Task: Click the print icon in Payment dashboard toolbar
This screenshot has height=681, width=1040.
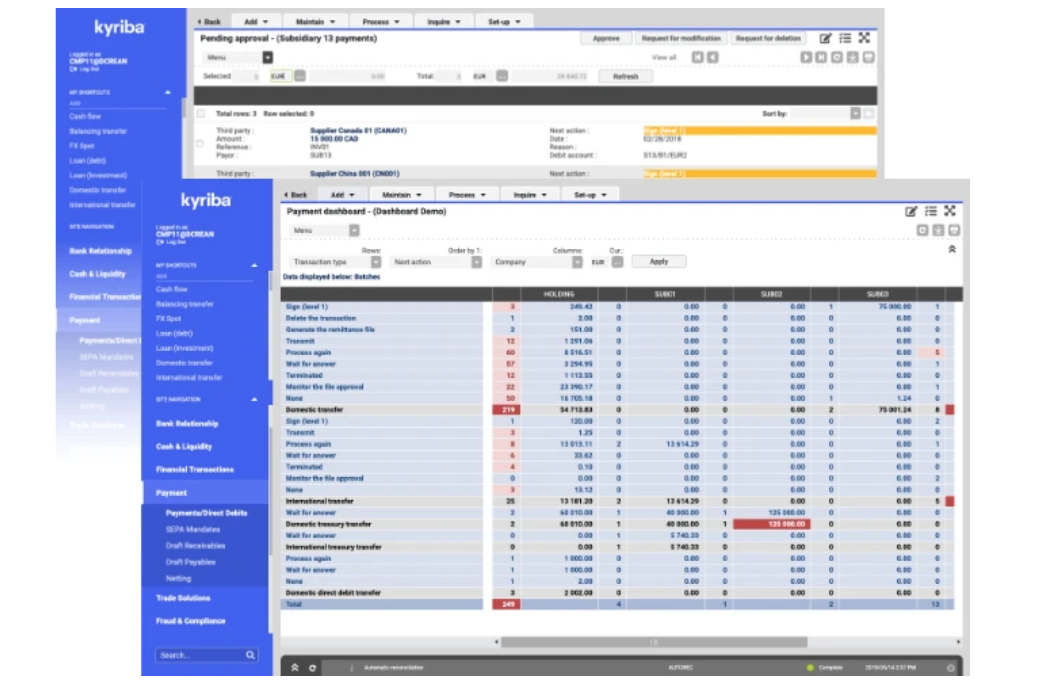Action: (954, 230)
